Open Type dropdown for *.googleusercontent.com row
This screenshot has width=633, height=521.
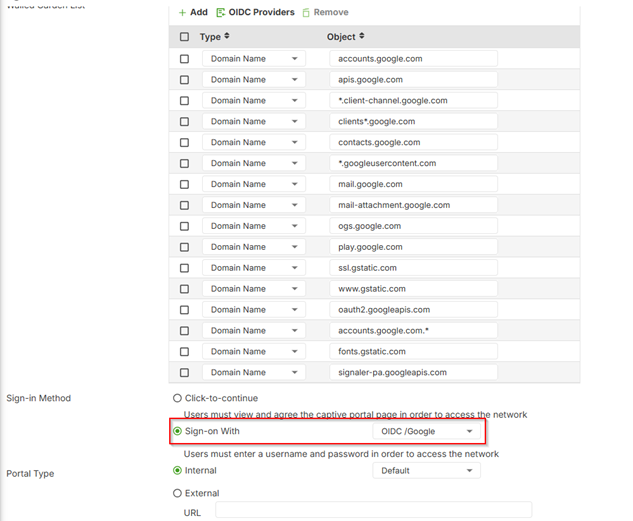(x=254, y=163)
